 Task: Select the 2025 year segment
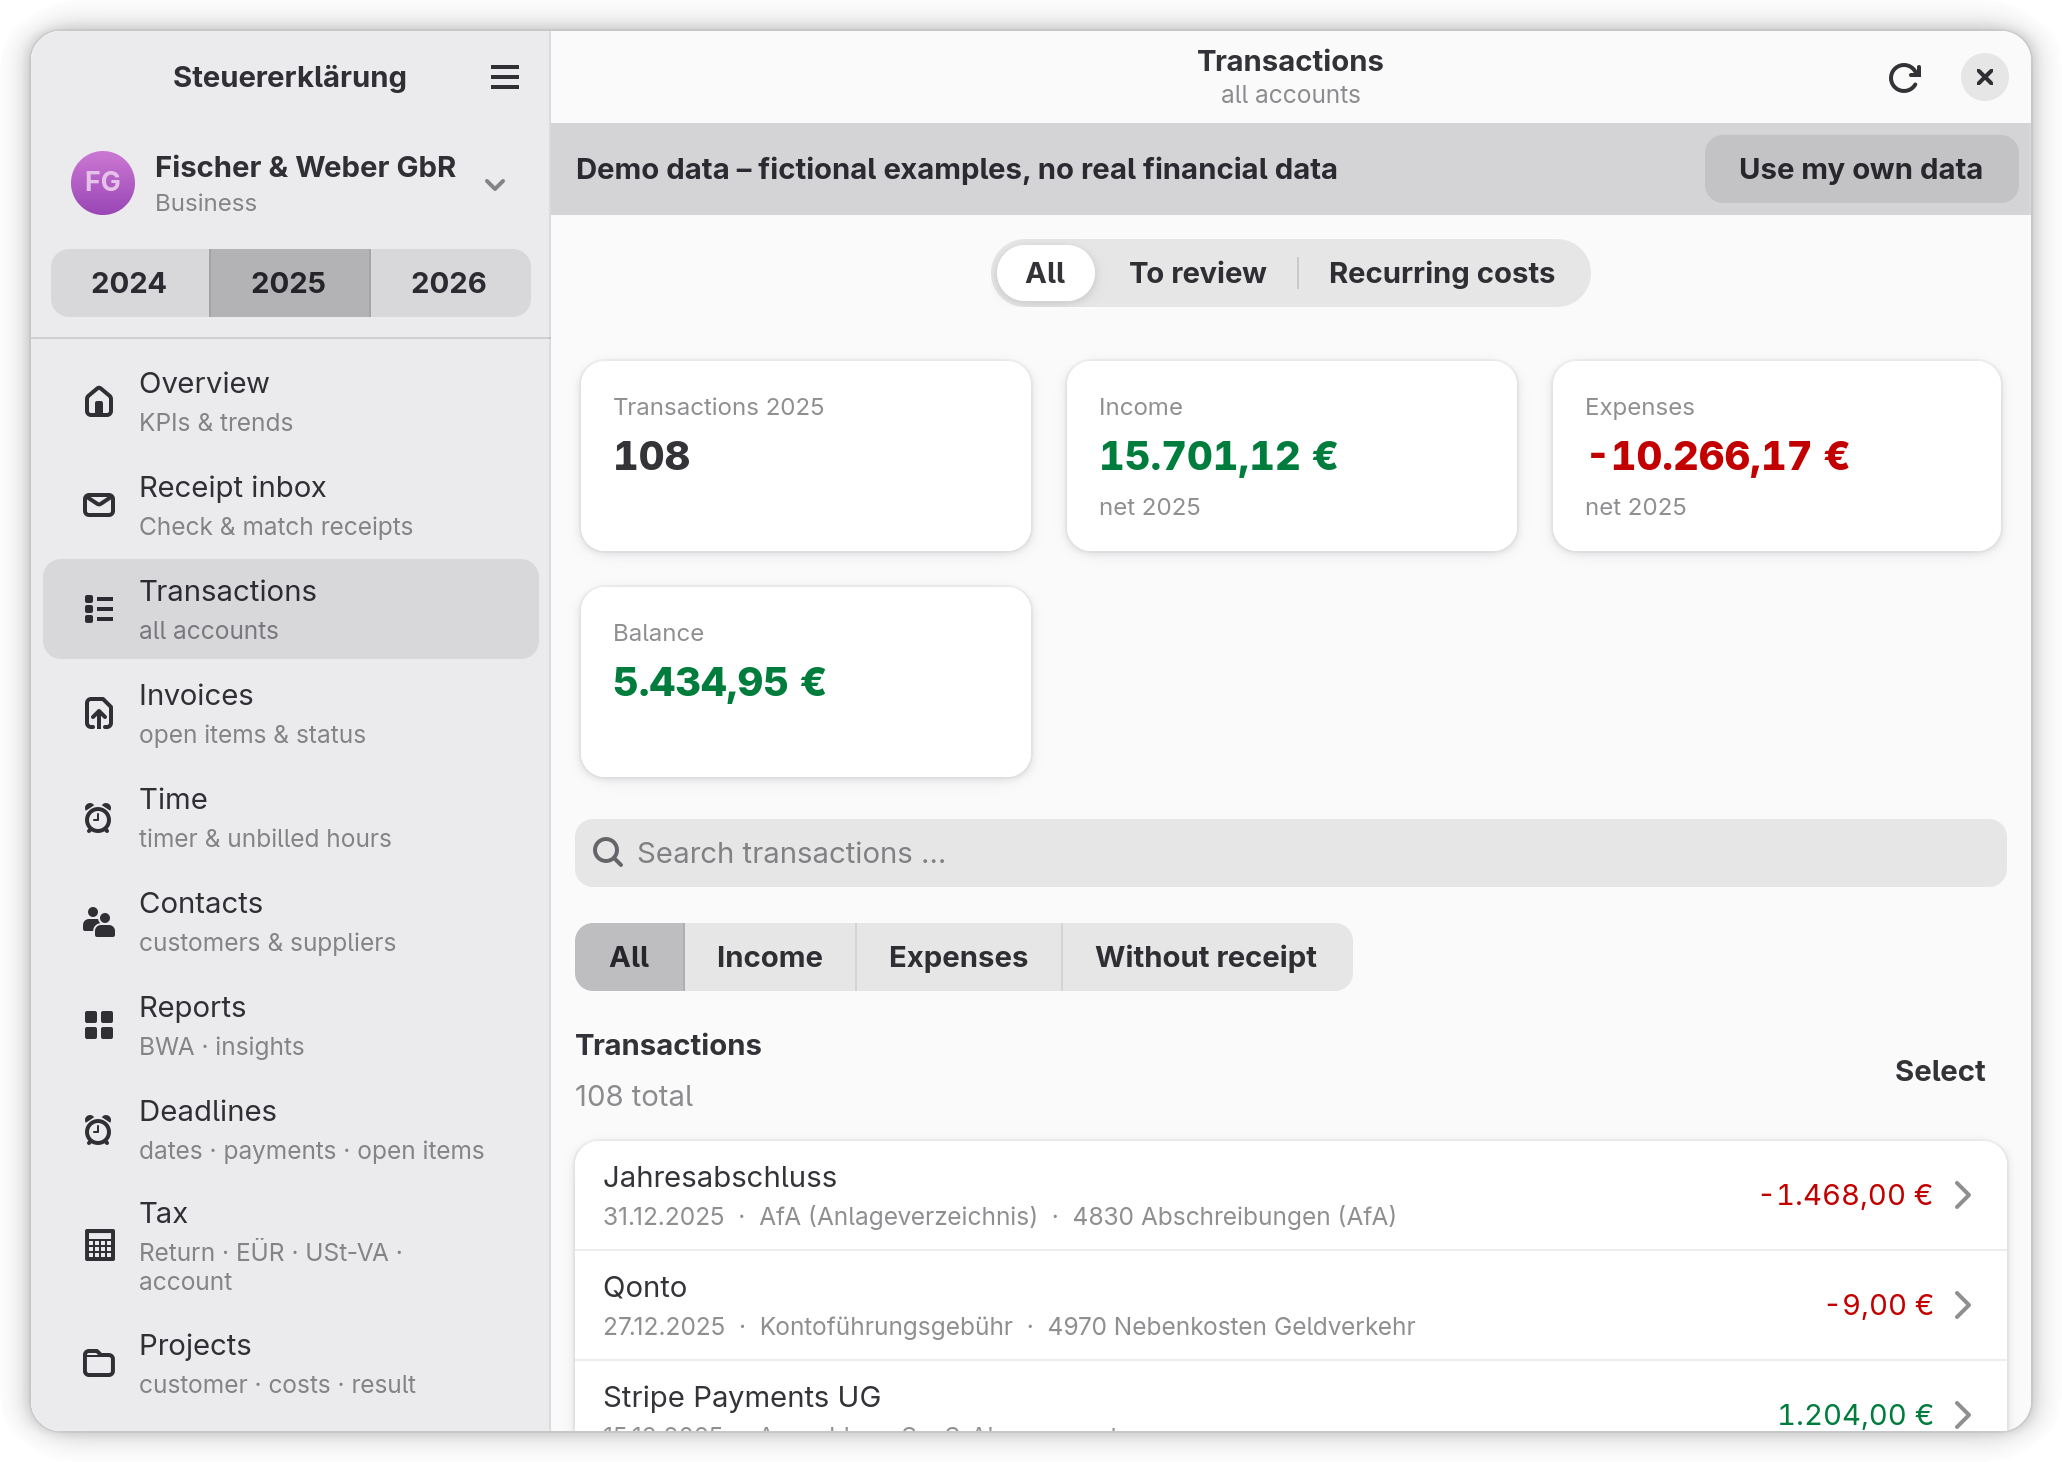pos(289,283)
